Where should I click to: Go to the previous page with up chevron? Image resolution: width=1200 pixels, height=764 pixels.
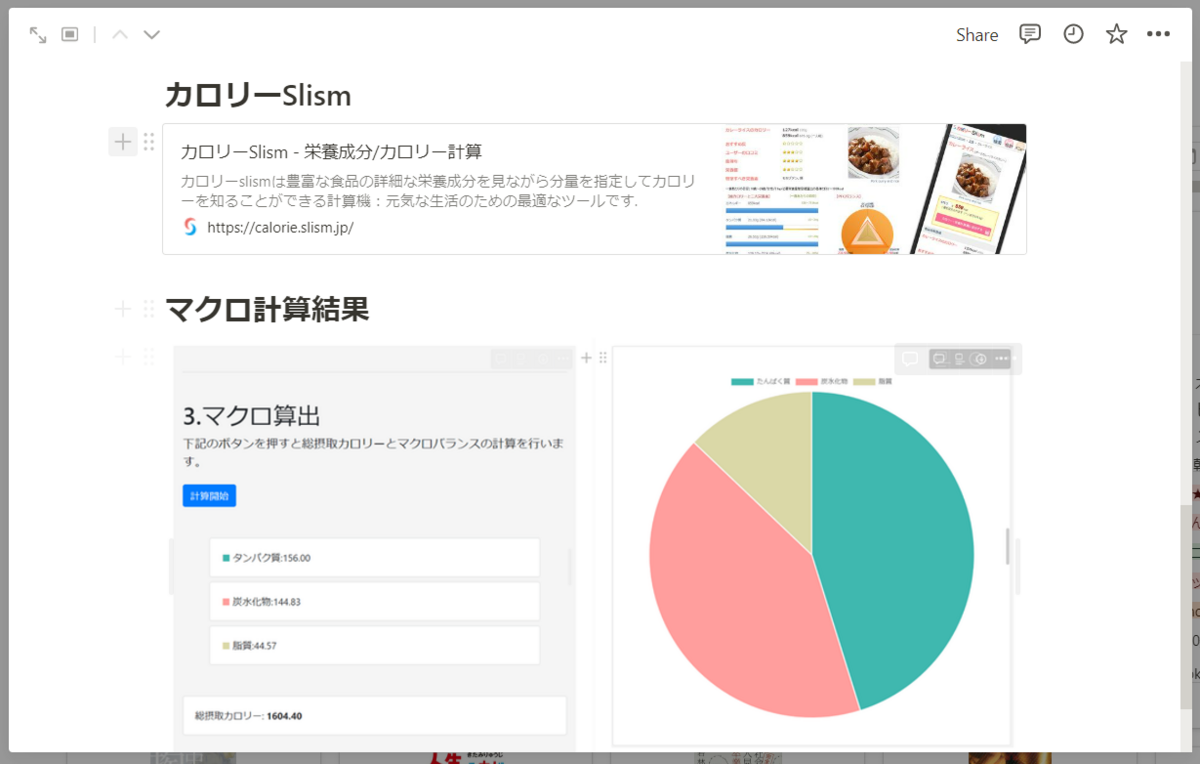pos(120,35)
